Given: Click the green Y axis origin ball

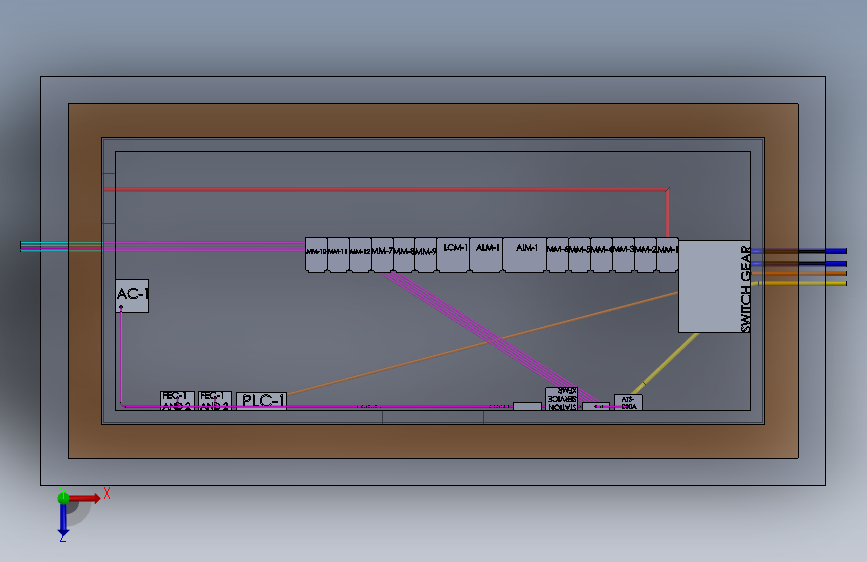Looking at the screenshot, I should click(x=63, y=498).
